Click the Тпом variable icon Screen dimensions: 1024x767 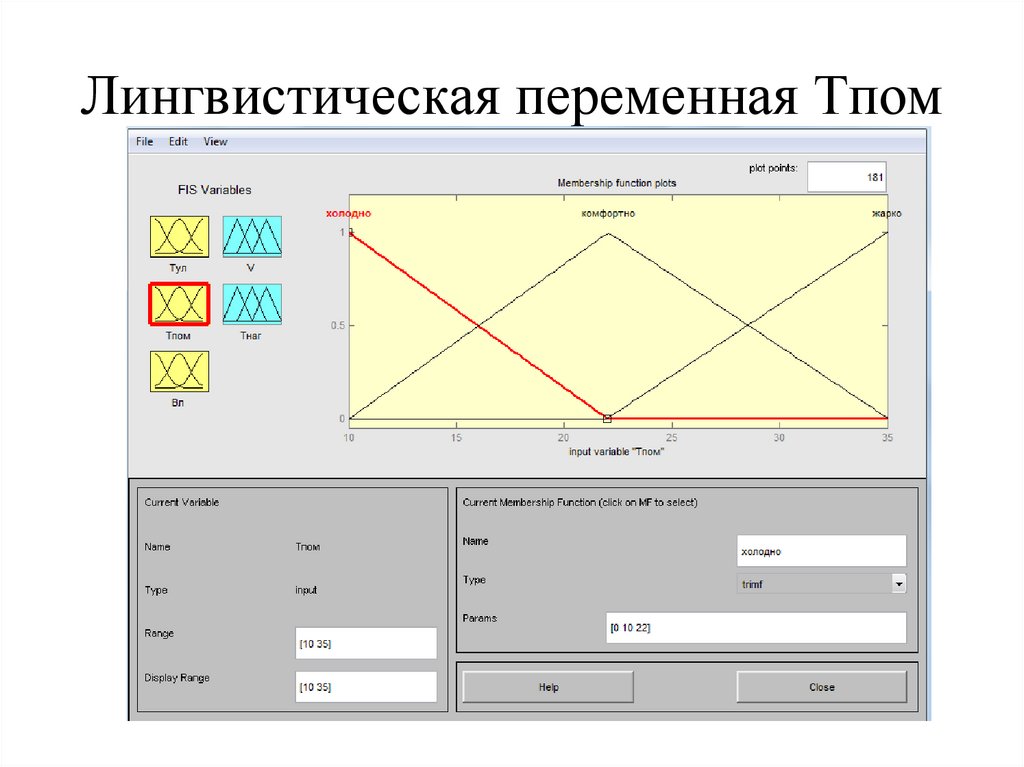(179, 304)
